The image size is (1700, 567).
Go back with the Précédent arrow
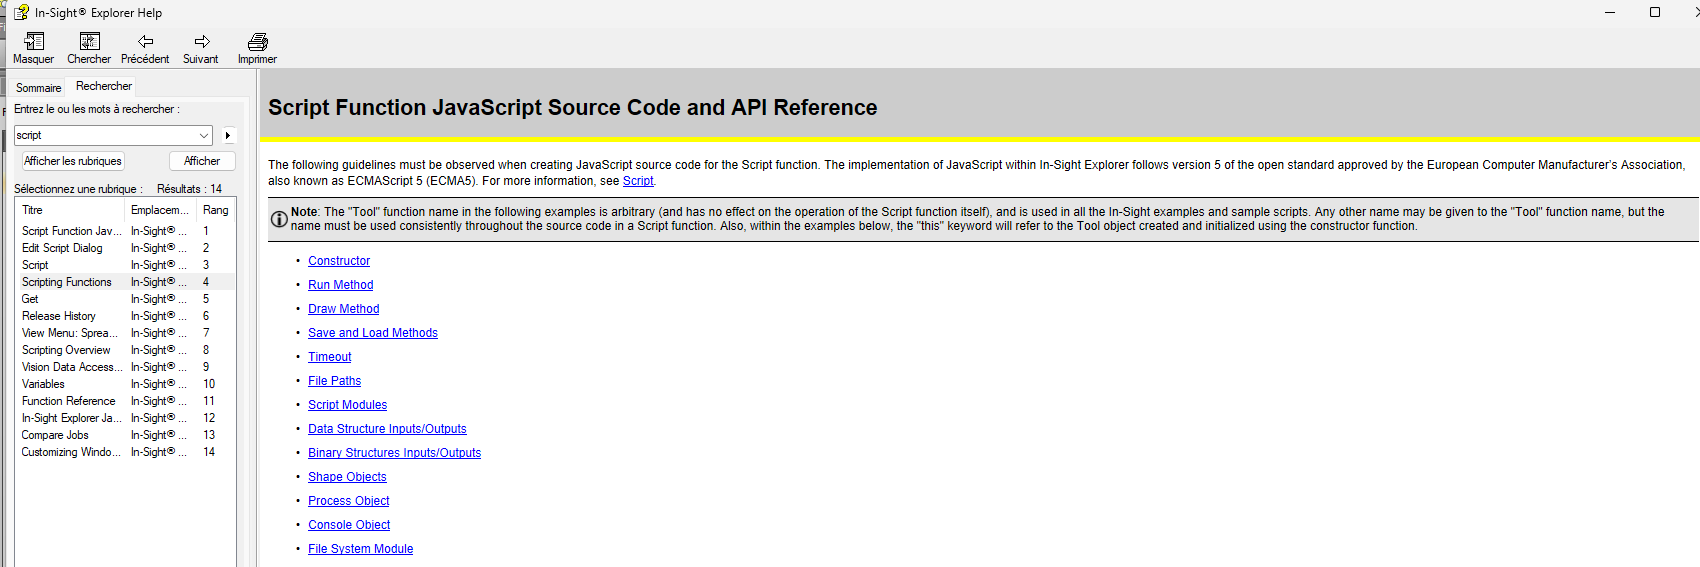click(x=145, y=42)
